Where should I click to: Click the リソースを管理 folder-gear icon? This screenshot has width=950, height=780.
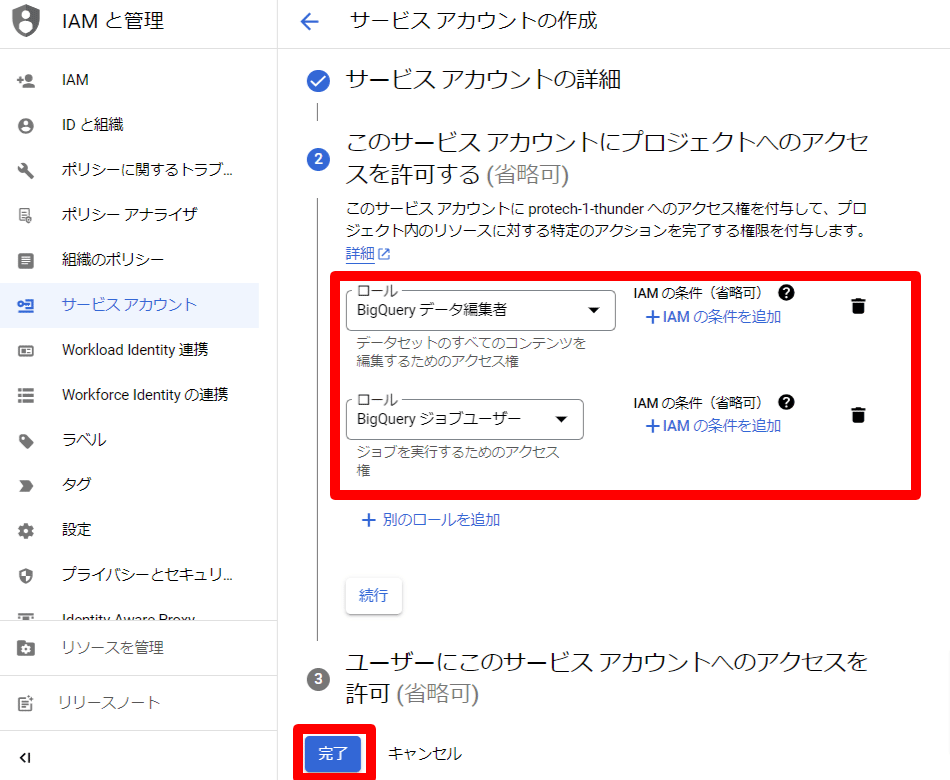pos(25,648)
